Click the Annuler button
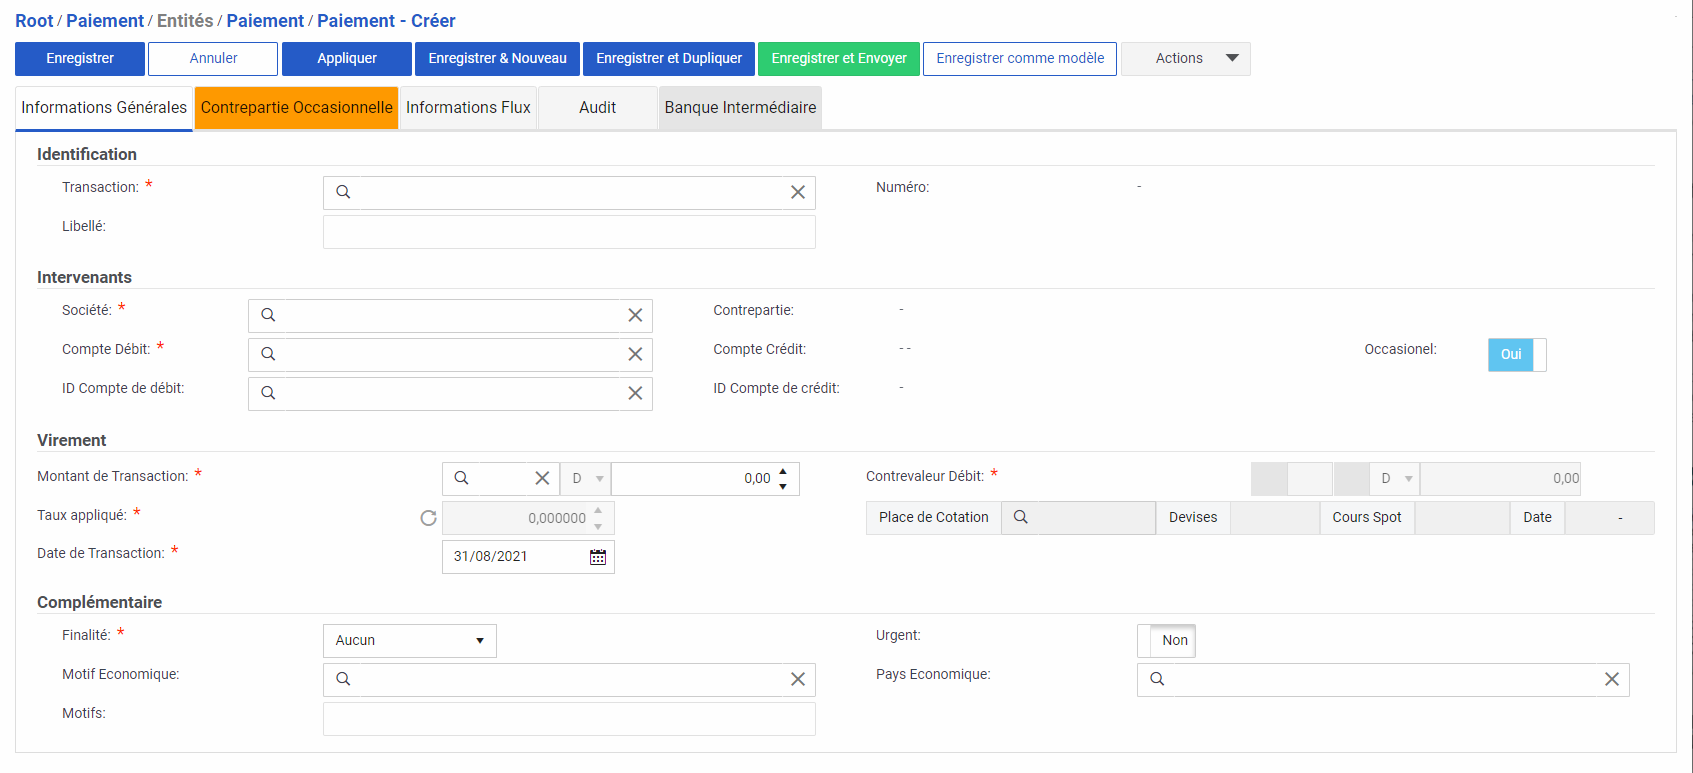1693x773 pixels. coord(213,58)
